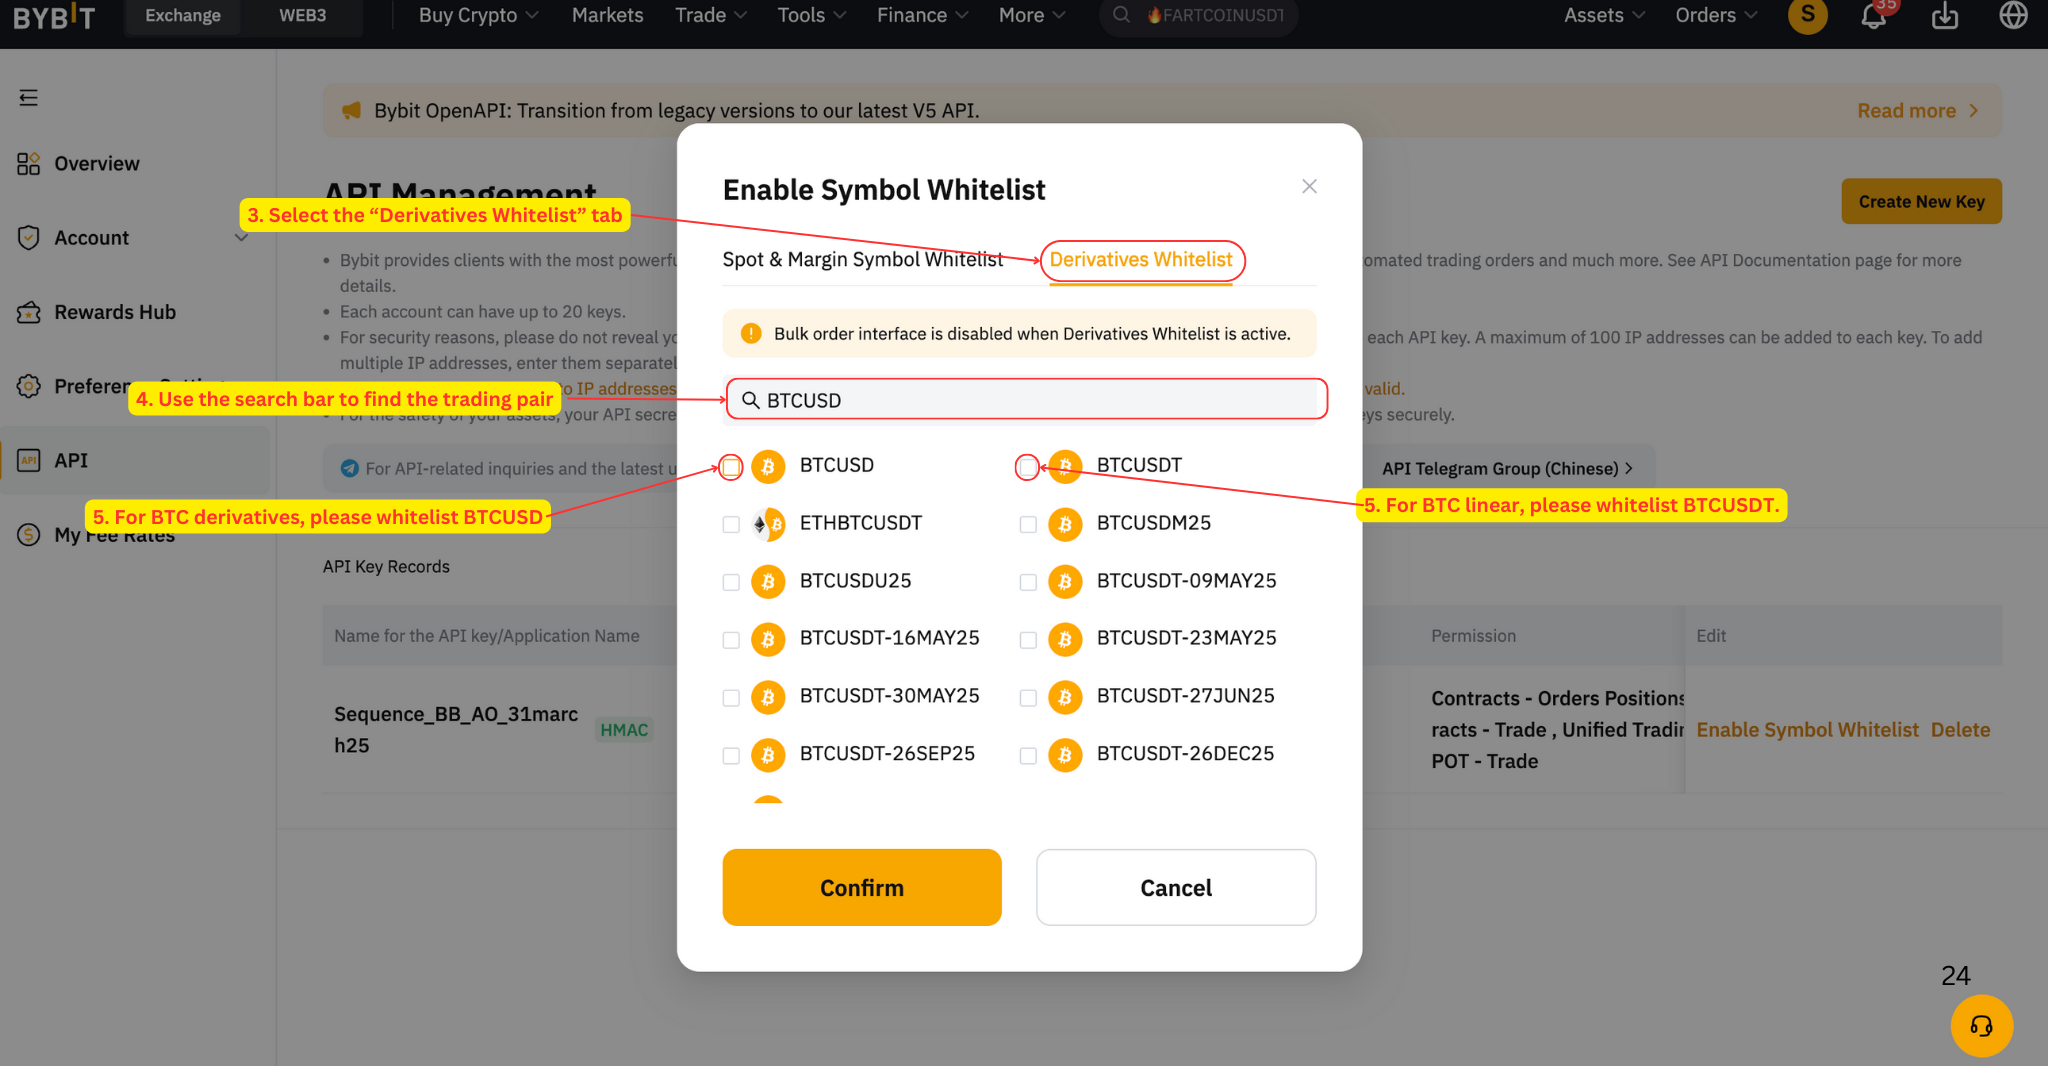This screenshot has width=2048, height=1066.
Task: Click the Rewards Hub icon
Action: click(x=28, y=312)
